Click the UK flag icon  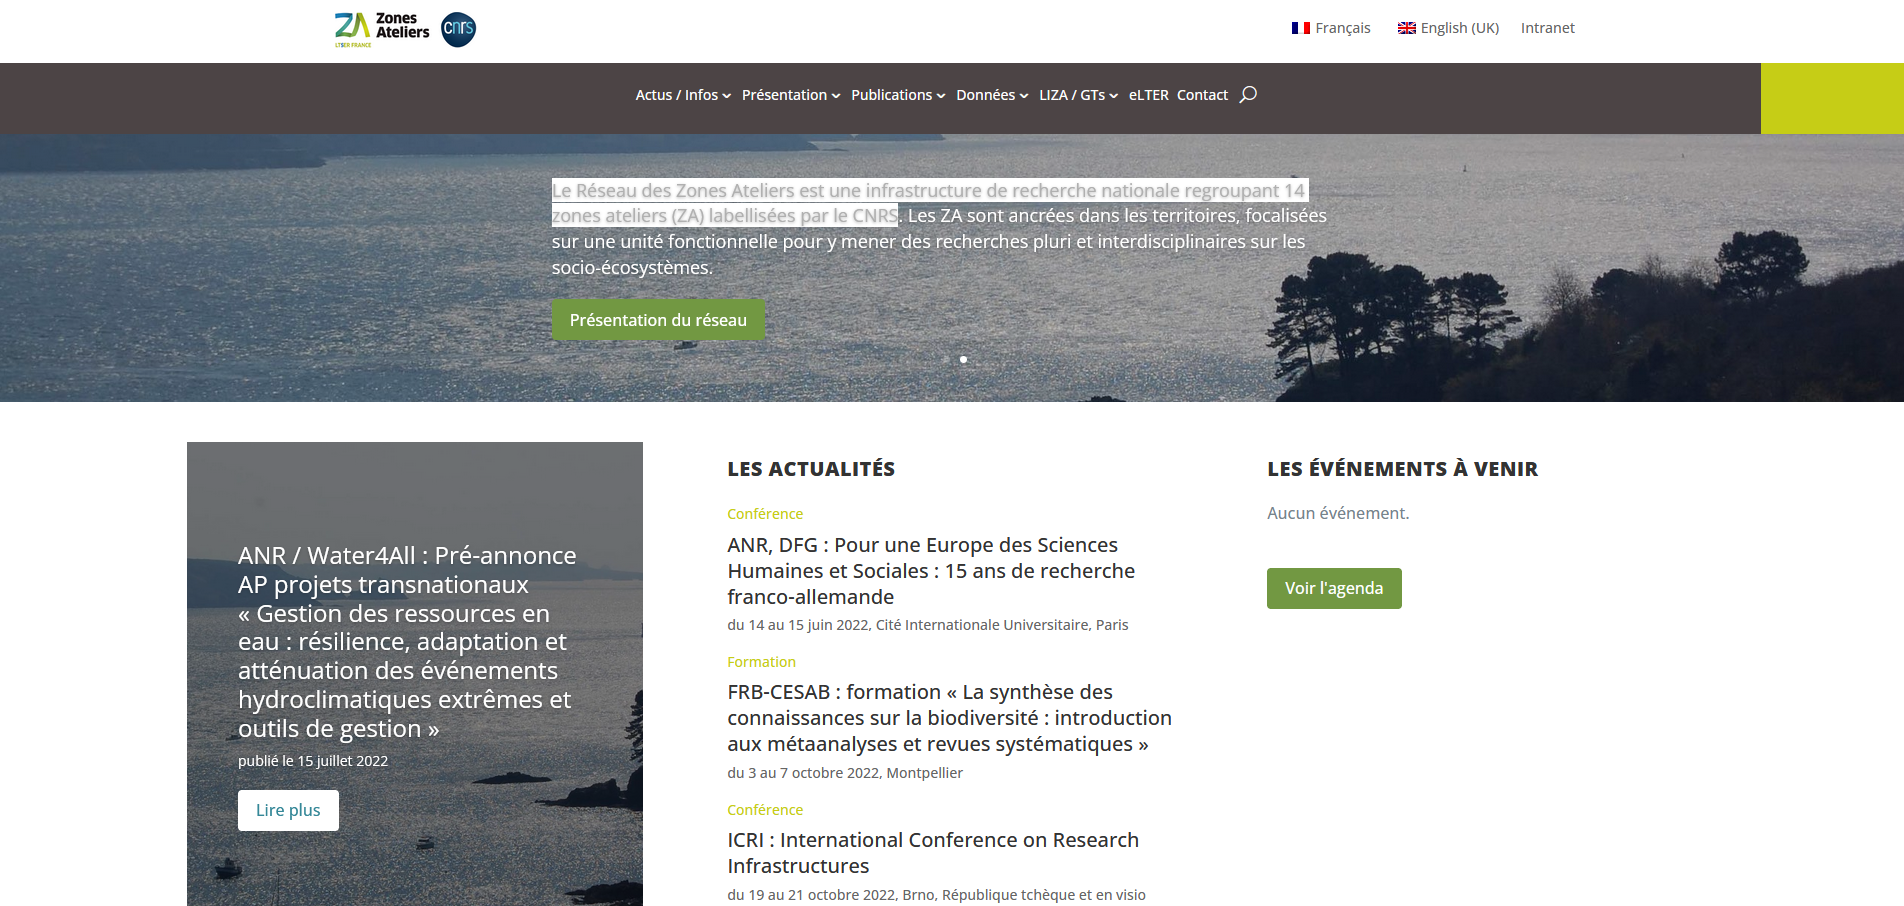pyautogui.click(x=1406, y=28)
